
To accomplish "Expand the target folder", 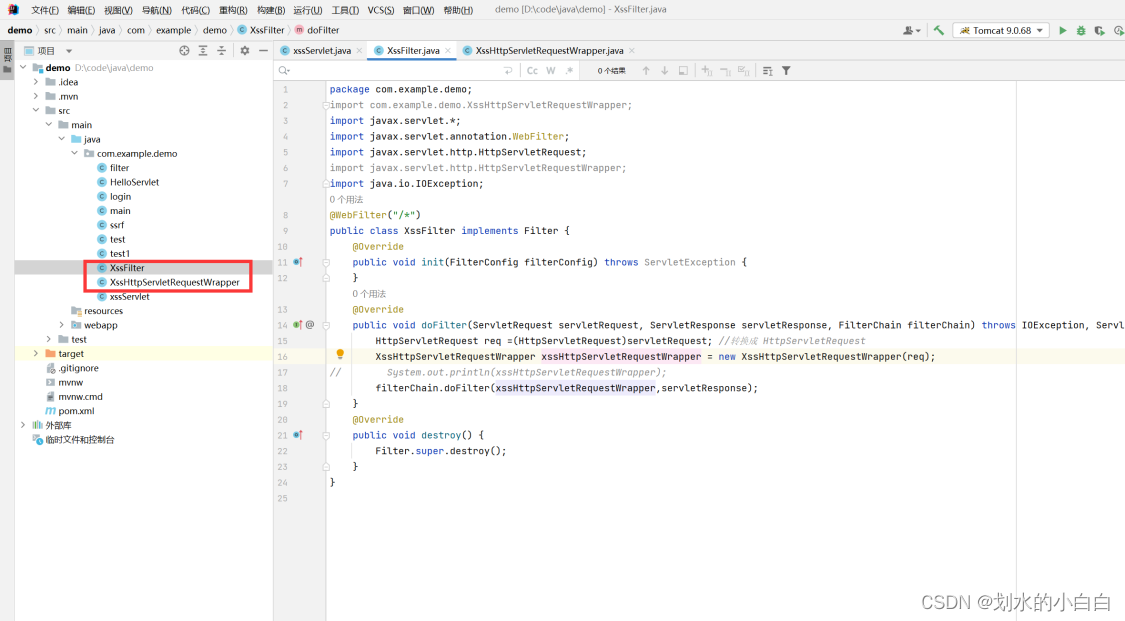I will pyautogui.click(x=36, y=354).
